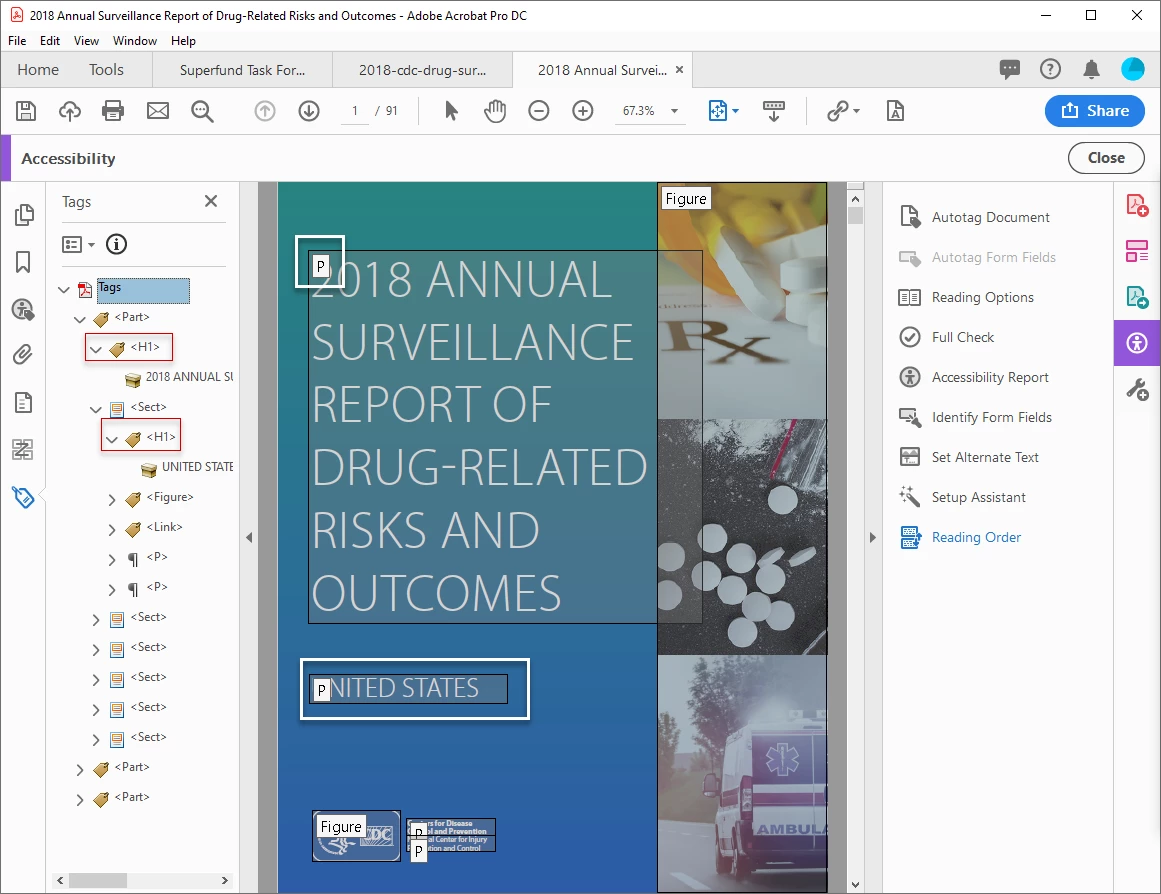1161x894 pixels.
Task: Open Reading Options
Action: [982, 297]
